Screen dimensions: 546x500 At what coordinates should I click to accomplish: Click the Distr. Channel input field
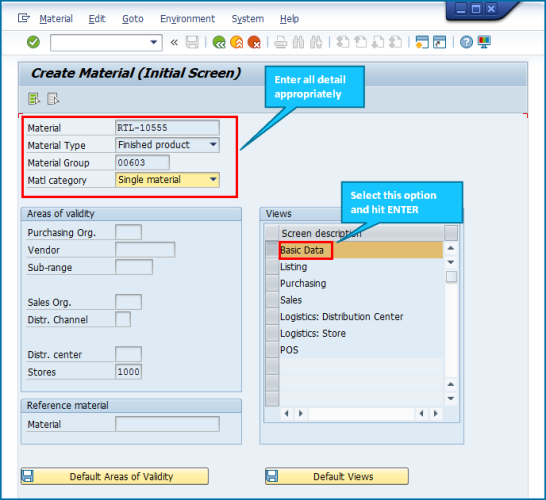[x=123, y=319]
